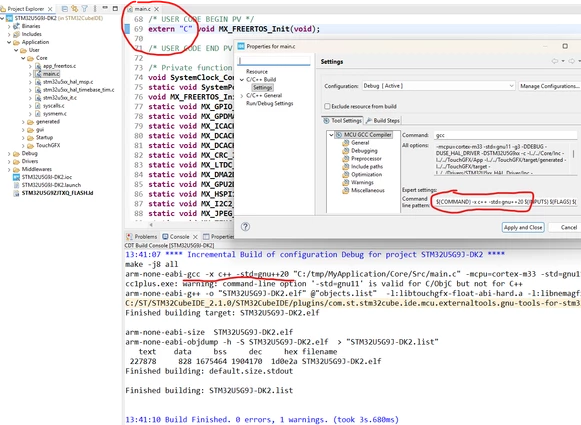Image resolution: width=581 pixels, height=425 pixels.
Task: Switch to the Build Steps tab
Action: [x=383, y=121]
